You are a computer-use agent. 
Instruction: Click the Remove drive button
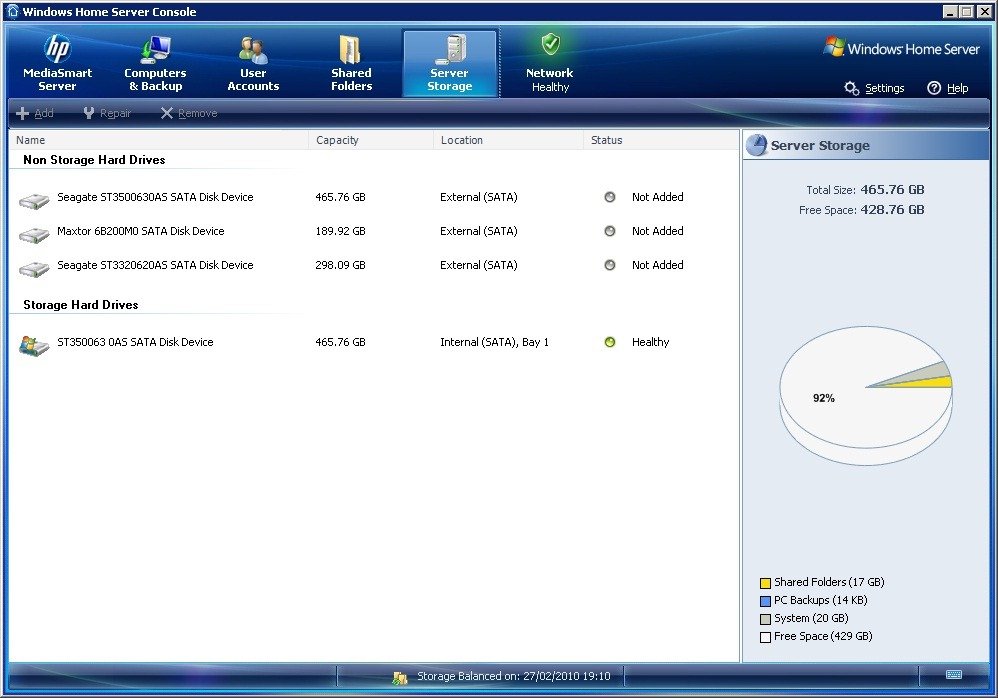coord(189,113)
